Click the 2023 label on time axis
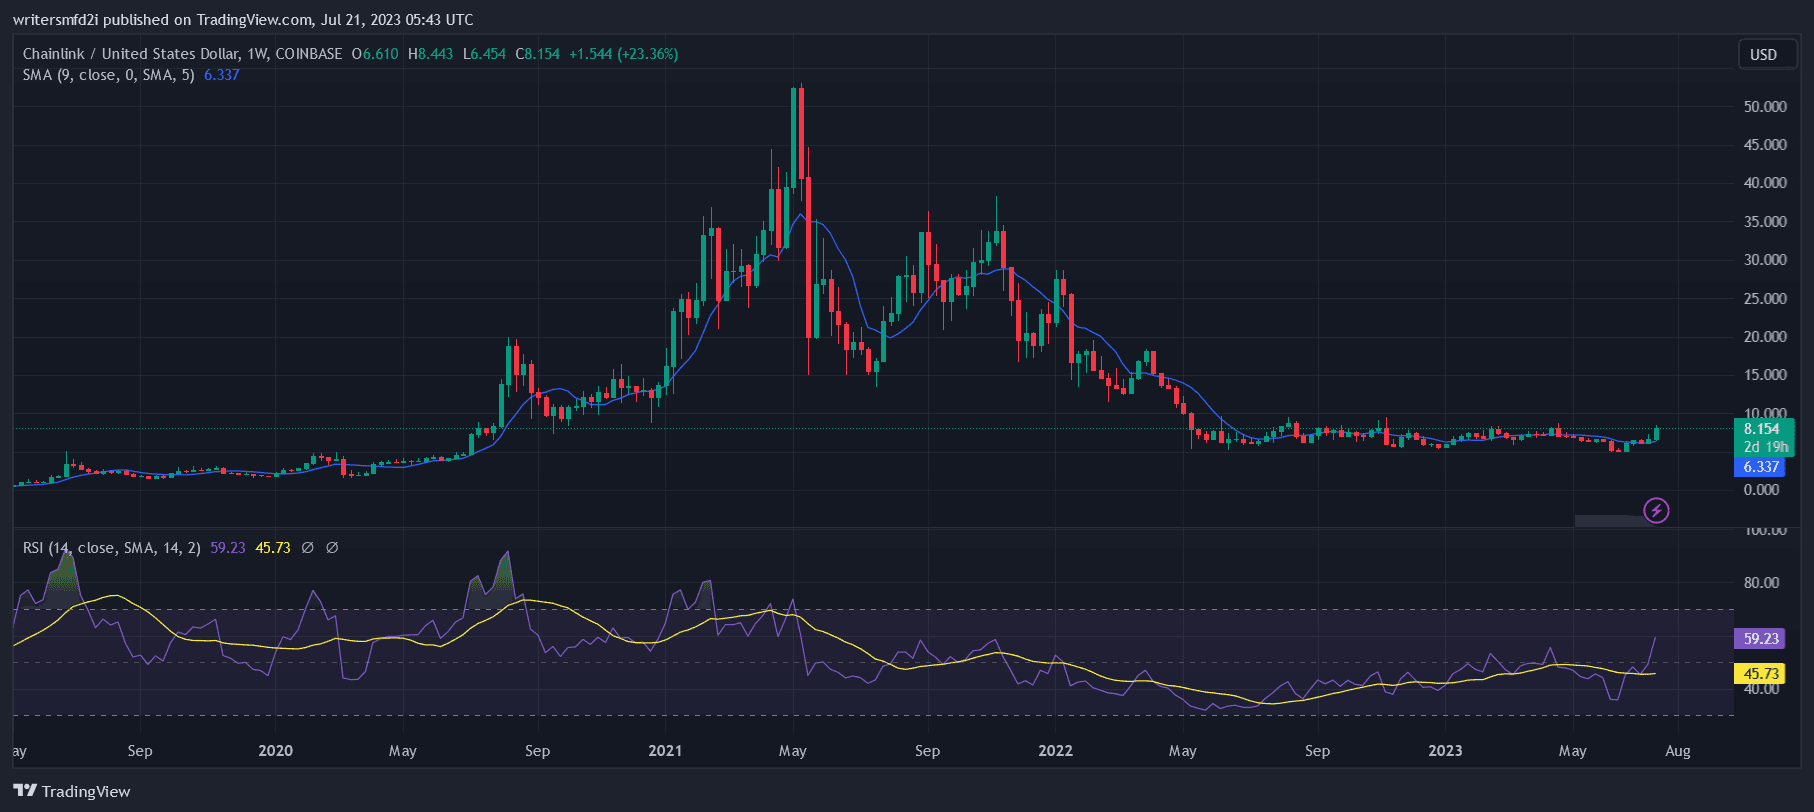The height and width of the screenshot is (812, 1814). tap(1445, 751)
